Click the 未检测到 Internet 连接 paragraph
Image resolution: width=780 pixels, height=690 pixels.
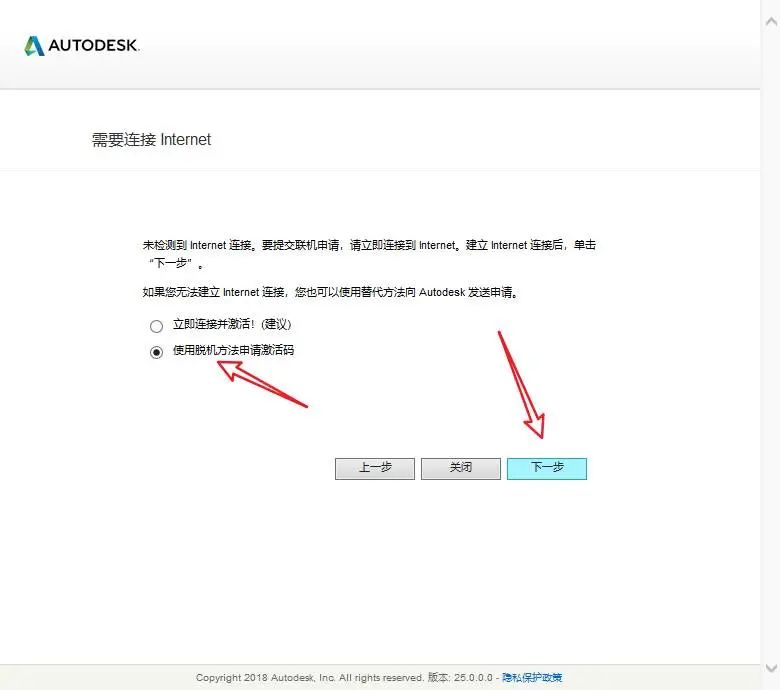click(x=369, y=254)
